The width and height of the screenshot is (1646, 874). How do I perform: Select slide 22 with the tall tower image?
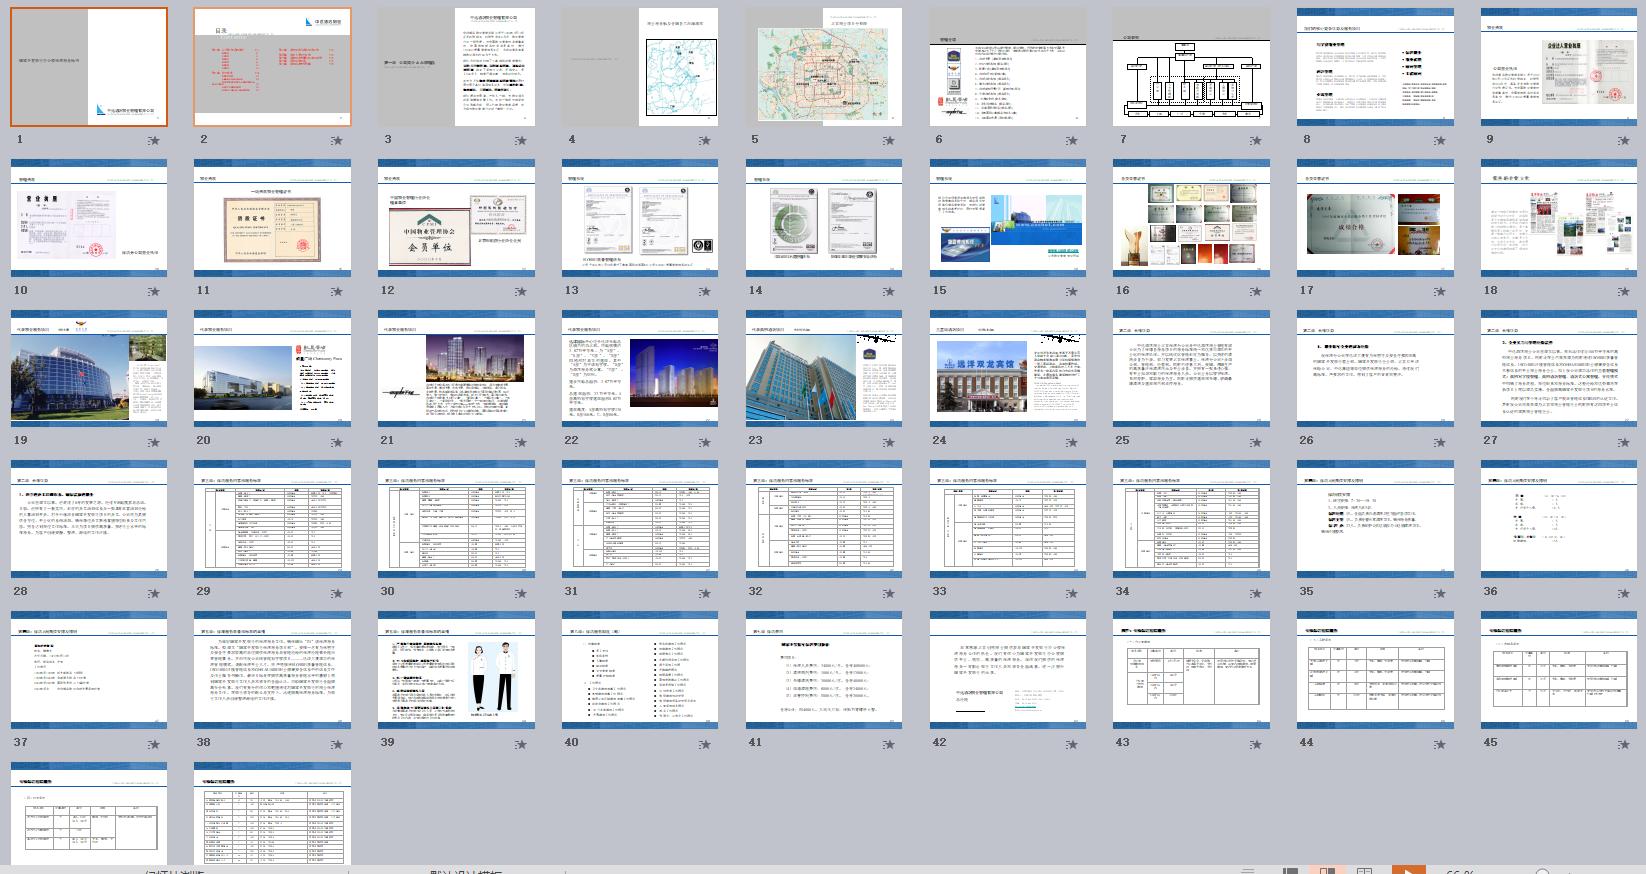pos(640,369)
